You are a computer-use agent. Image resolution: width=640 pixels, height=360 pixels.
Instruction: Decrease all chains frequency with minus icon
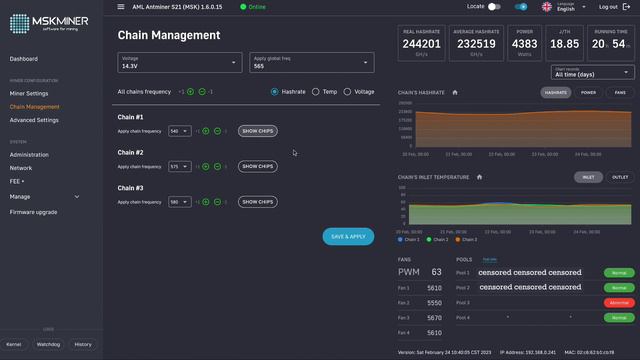[x=202, y=92]
